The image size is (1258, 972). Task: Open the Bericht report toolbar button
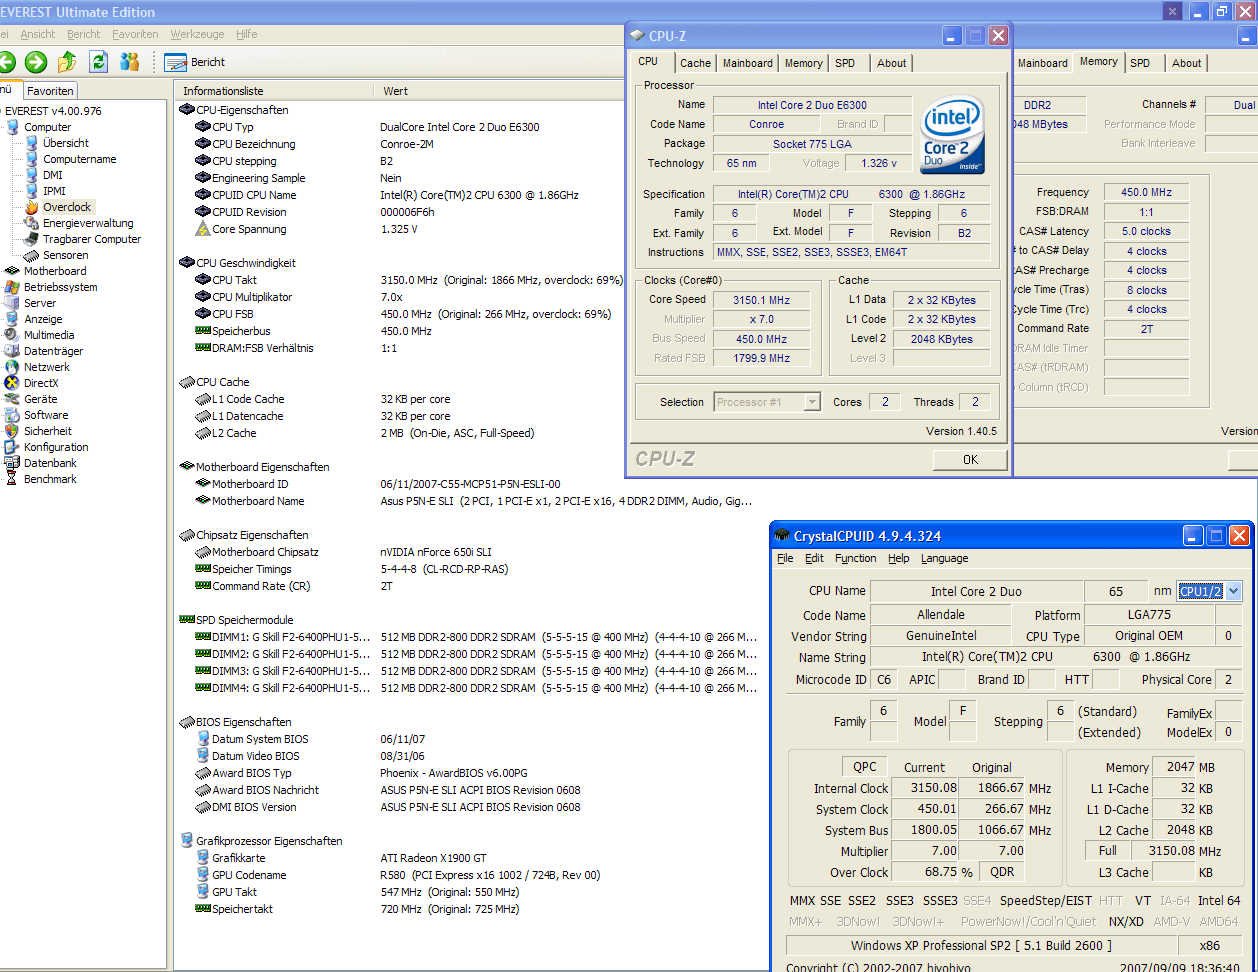point(195,62)
